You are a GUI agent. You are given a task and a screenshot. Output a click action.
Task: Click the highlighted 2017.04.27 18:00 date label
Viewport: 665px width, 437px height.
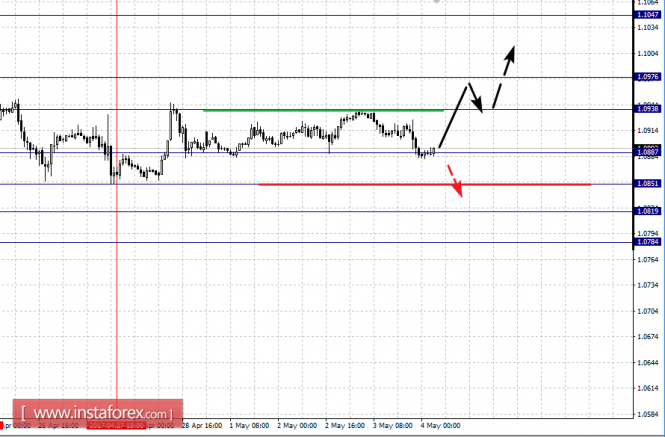(116, 426)
